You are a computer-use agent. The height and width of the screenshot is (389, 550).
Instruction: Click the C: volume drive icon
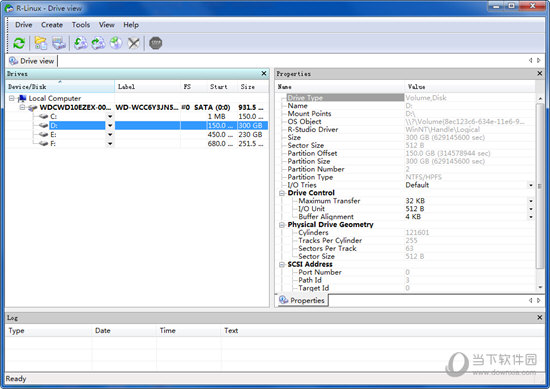pos(43,116)
